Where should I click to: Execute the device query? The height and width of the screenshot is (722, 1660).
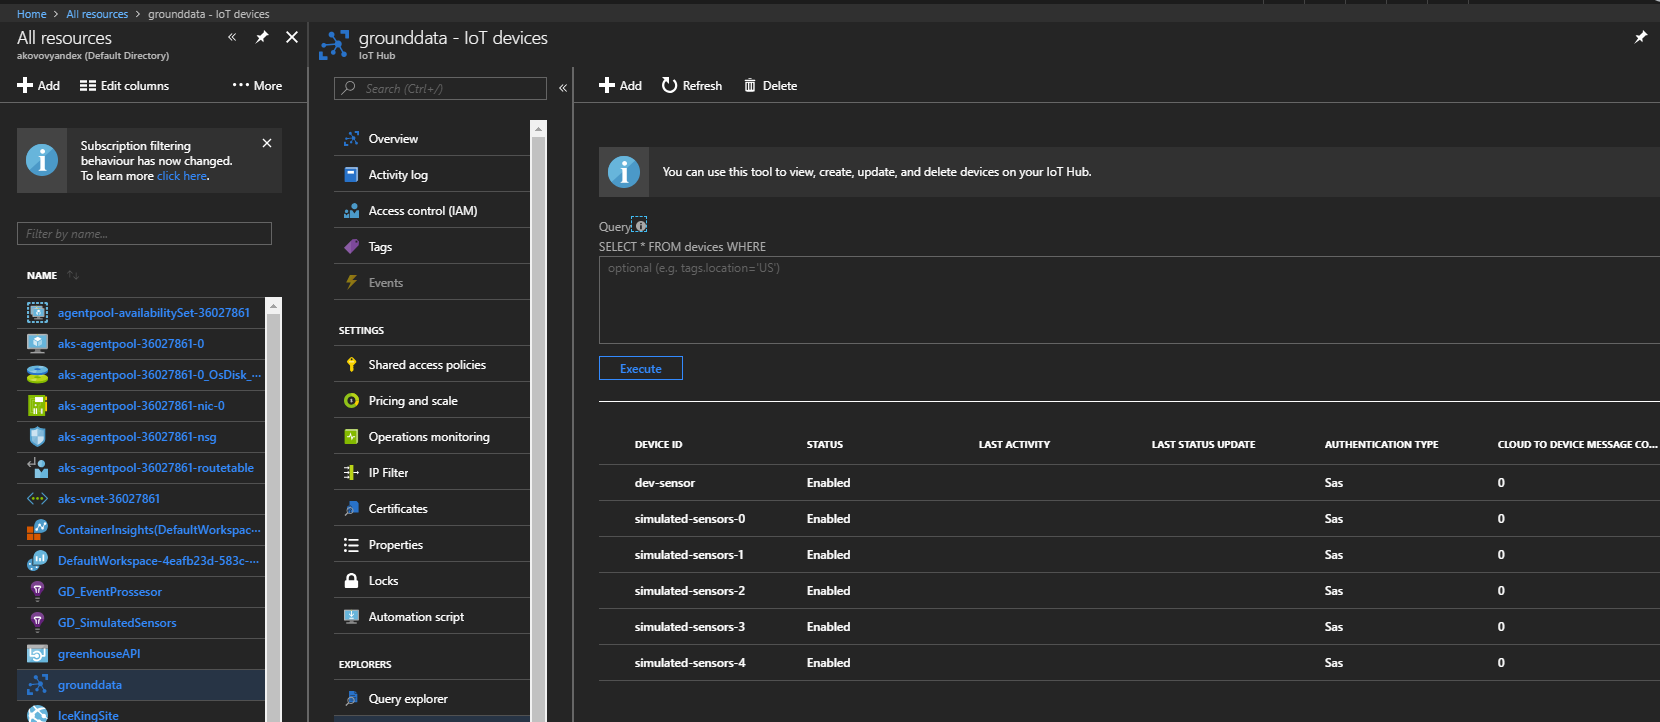[641, 368]
